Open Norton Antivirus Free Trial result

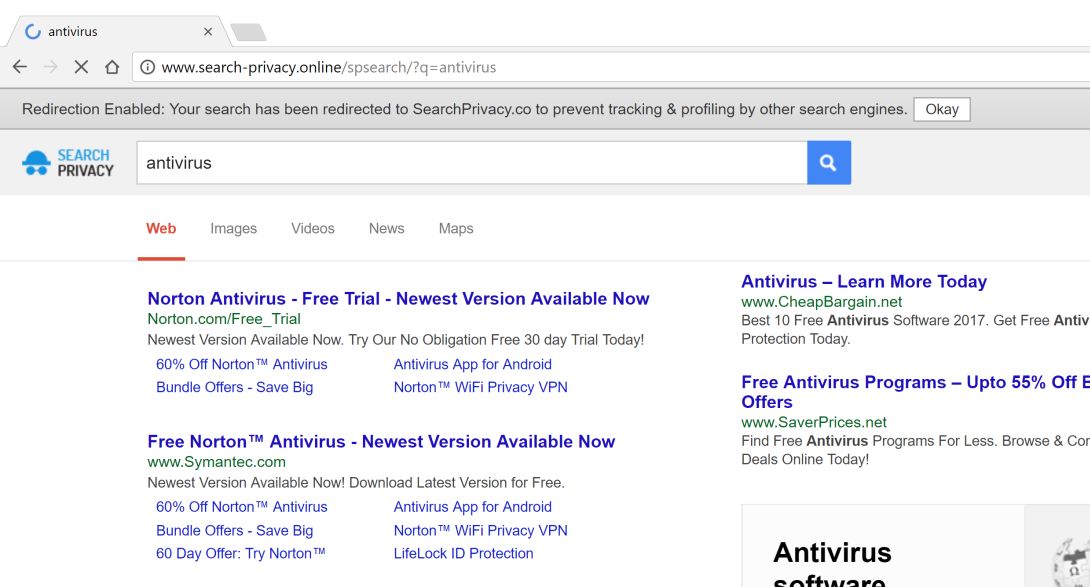pyautogui.click(x=398, y=298)
